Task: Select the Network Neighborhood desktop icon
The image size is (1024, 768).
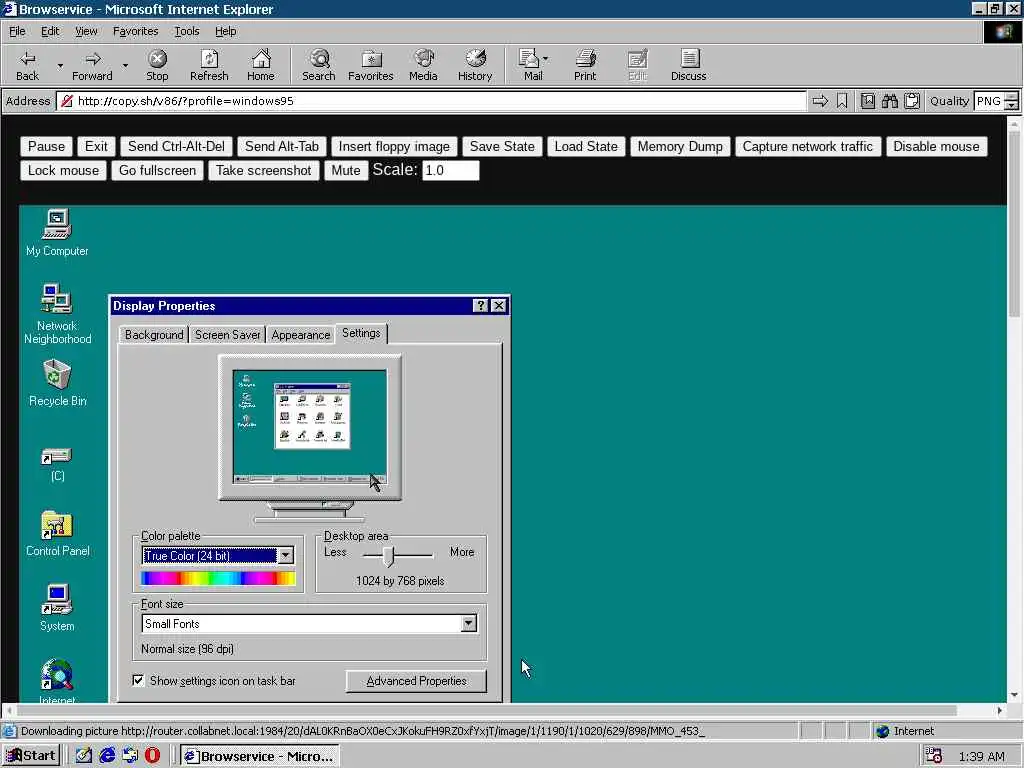Action: (x=57, y=314)
